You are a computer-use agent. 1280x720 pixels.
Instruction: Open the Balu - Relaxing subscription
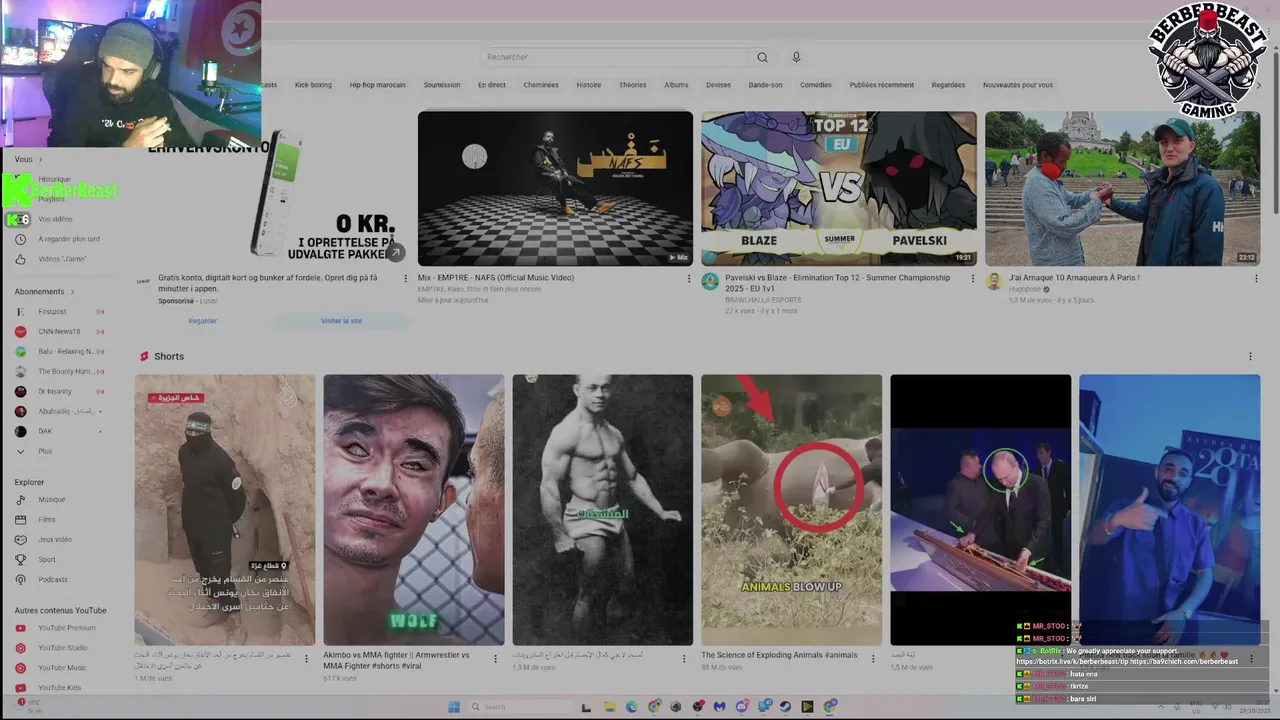[x=60, y=352]
